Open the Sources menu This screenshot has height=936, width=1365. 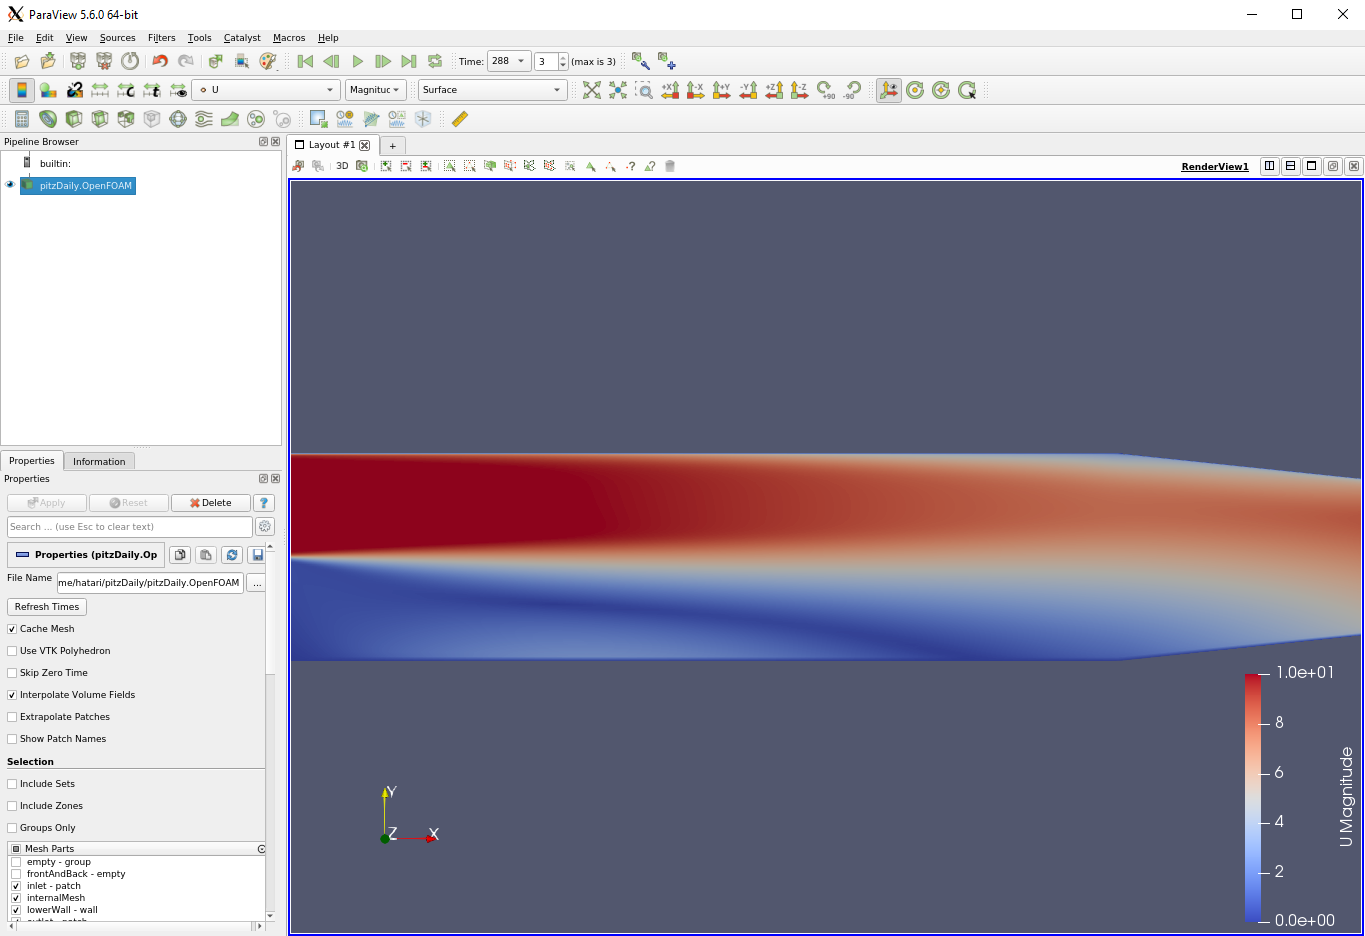click(x=117, y=38)
